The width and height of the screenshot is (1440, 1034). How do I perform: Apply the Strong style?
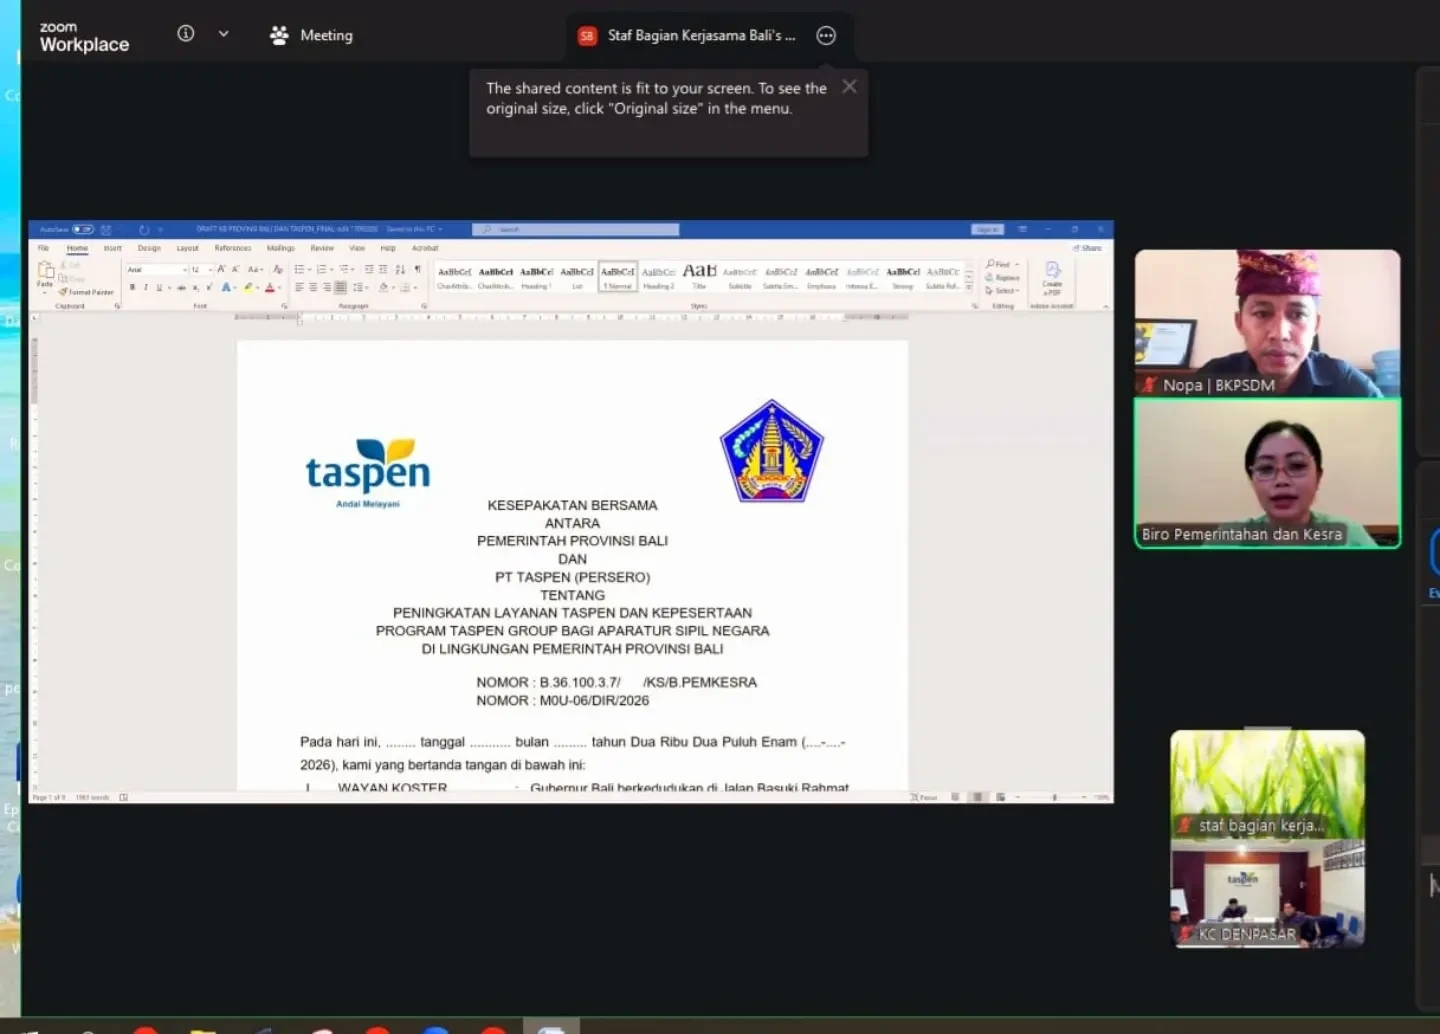(x=903, y=277)
